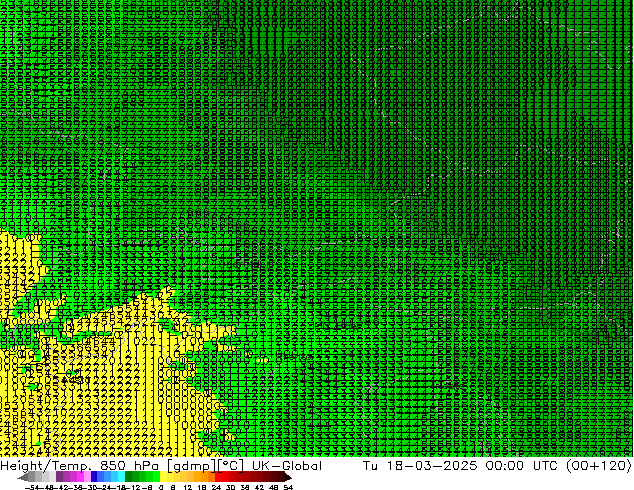Image resolution: width=634 pixels, height=490 pixels.
Task: Click the '(00+120)' forecast offset text
Action: click(599, 466)
